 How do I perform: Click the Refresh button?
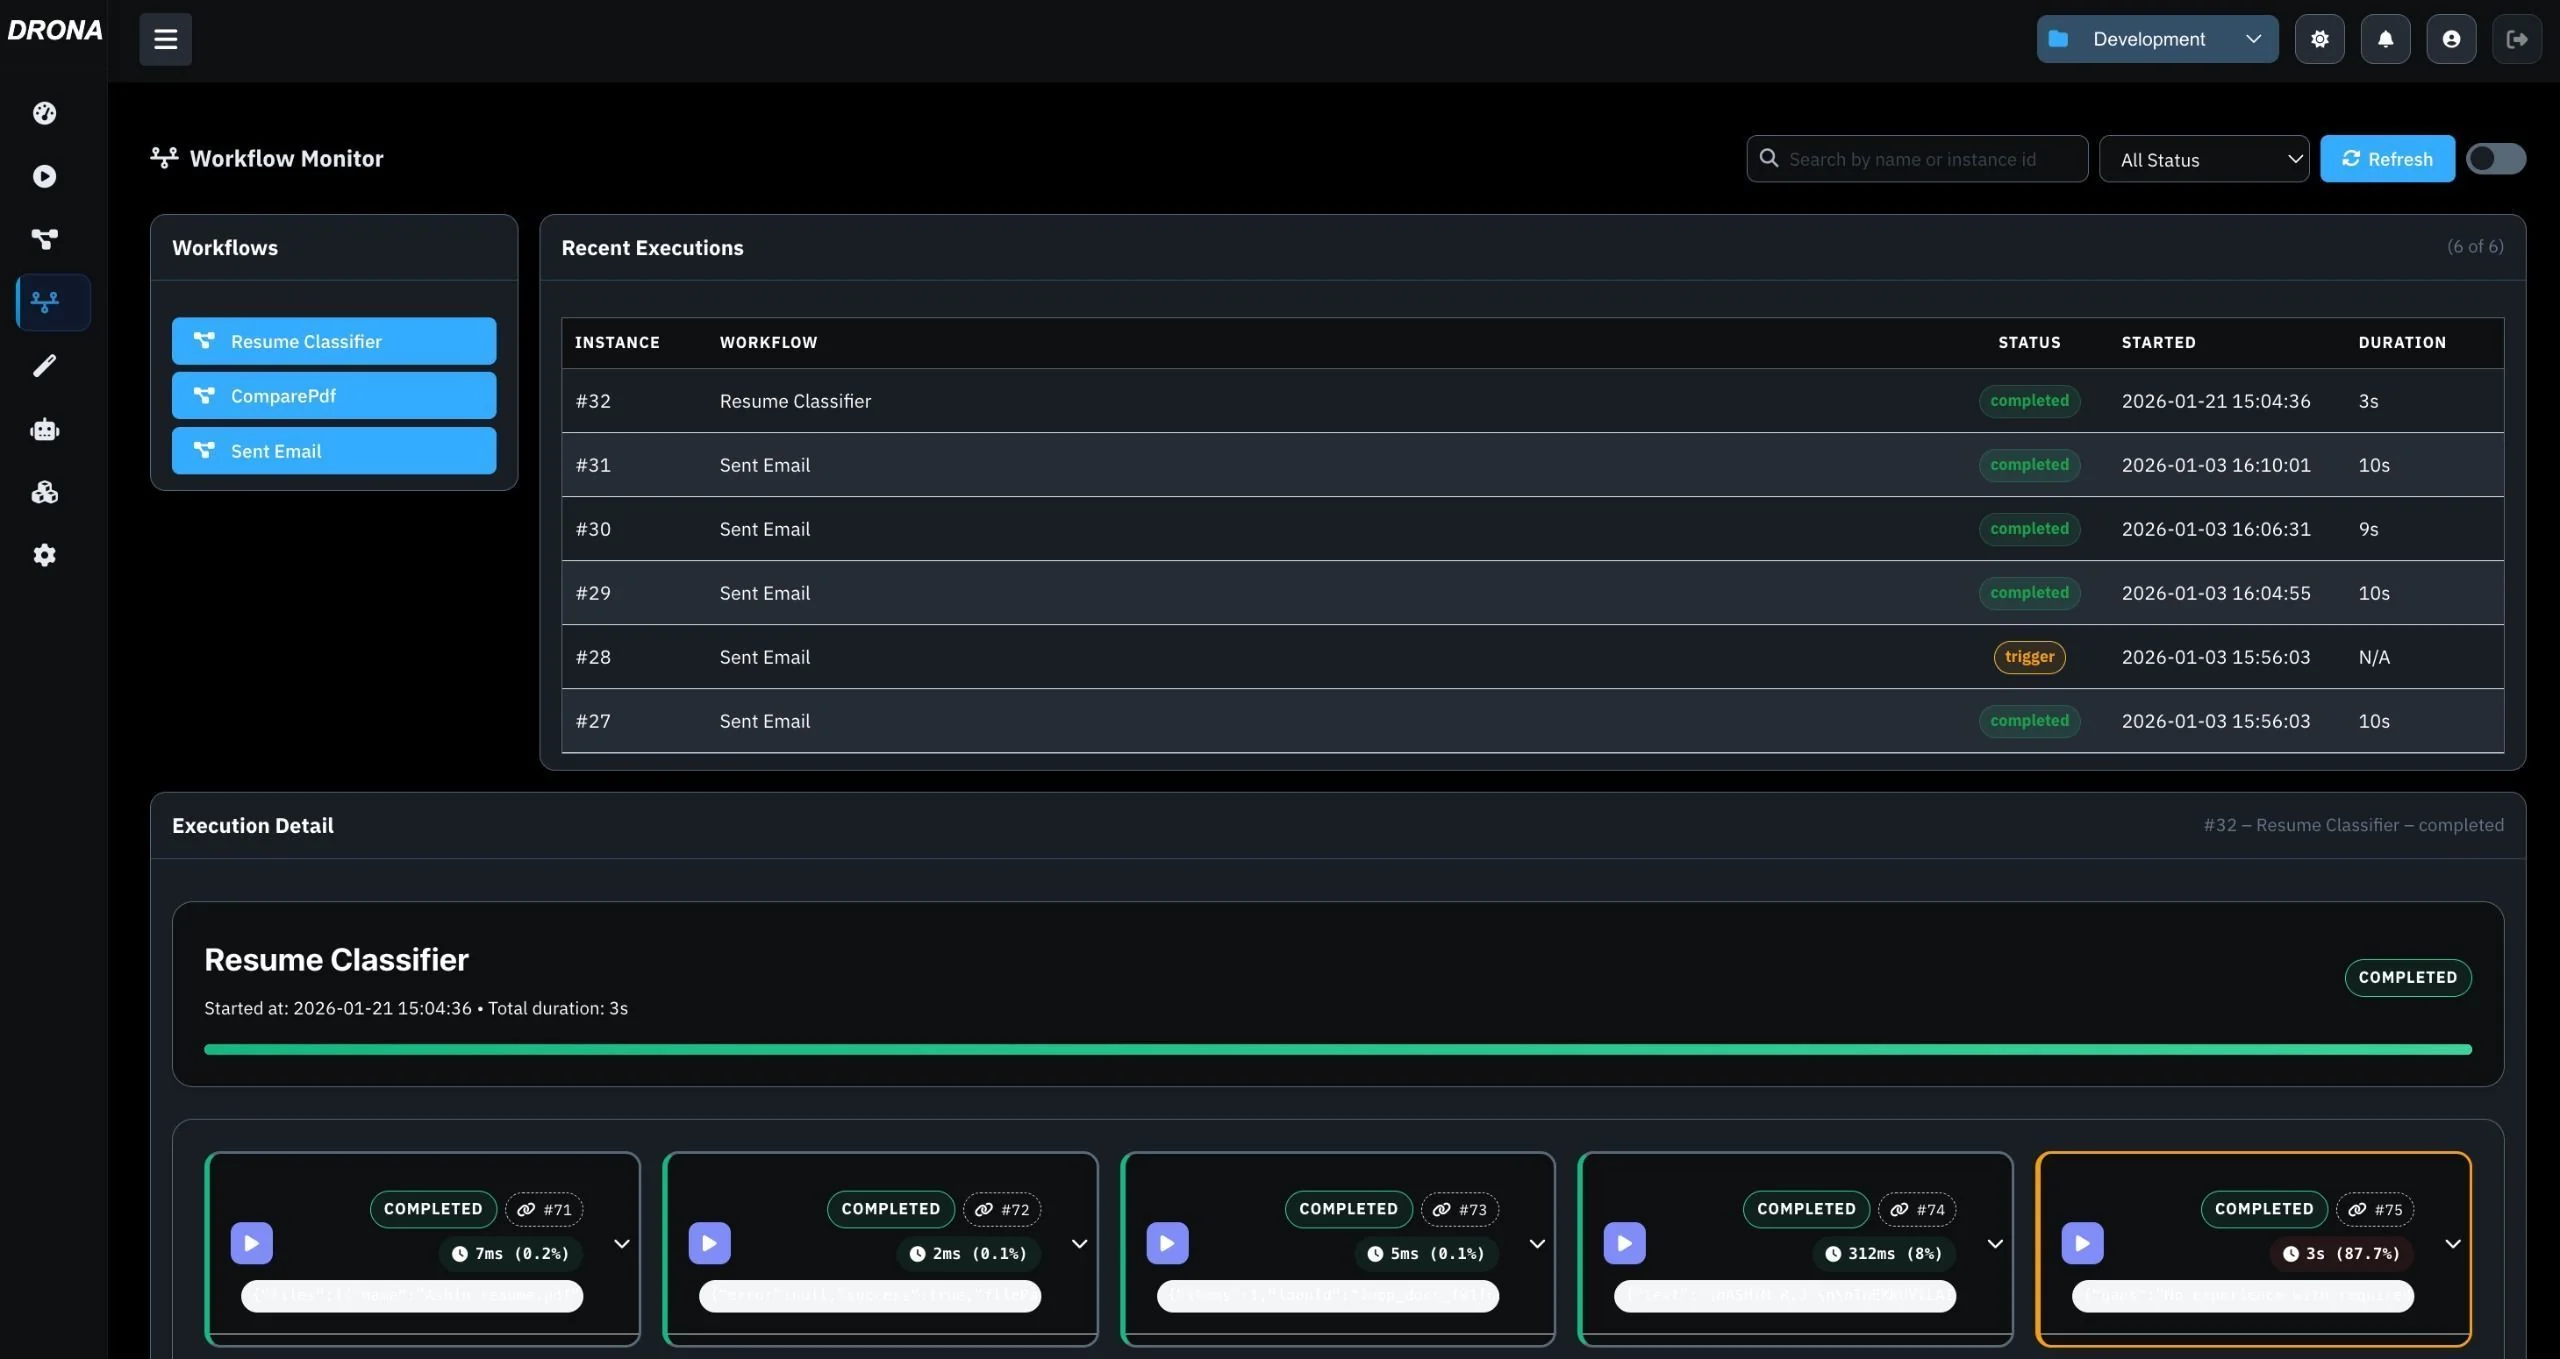[x=2387, y=158]
